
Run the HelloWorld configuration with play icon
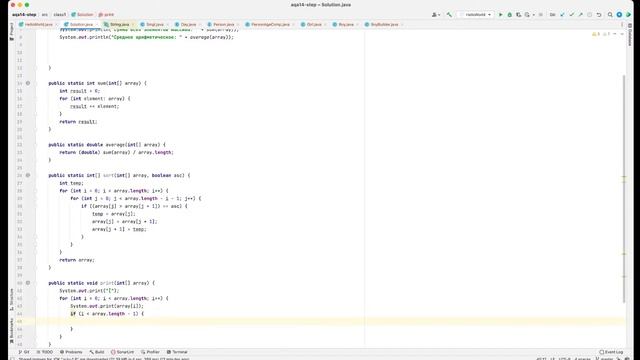point(501,15)
